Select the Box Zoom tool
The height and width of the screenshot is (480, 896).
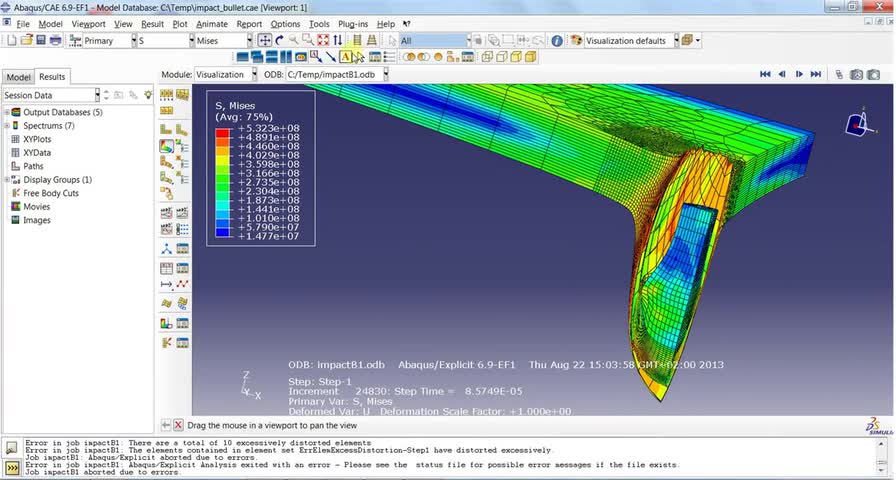308,39
